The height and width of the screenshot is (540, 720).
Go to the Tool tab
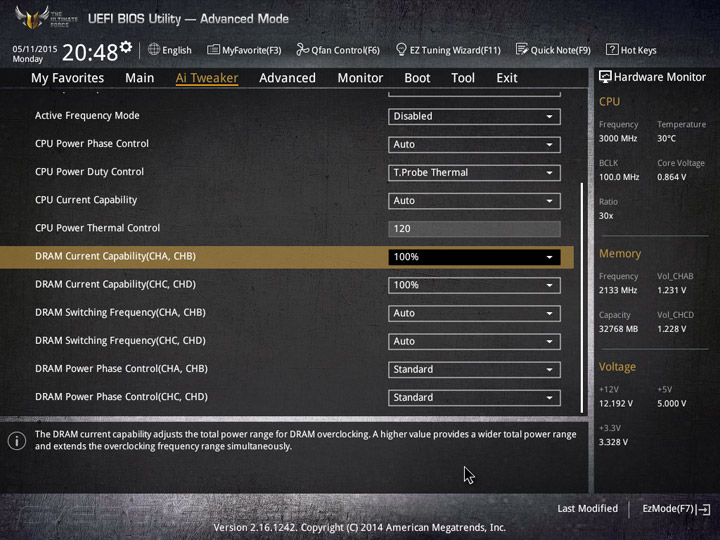(463, 78)
